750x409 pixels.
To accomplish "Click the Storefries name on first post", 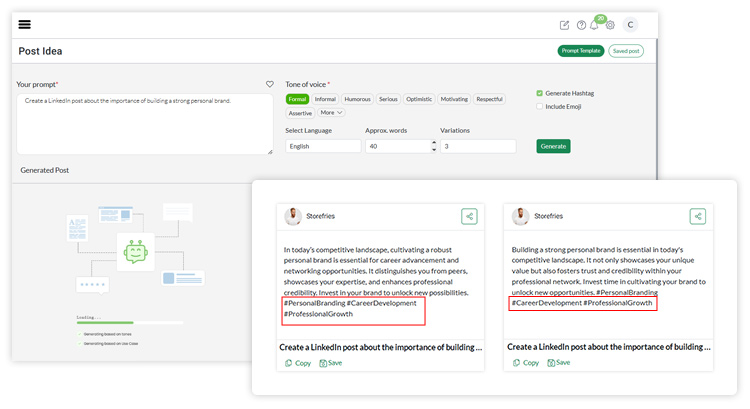I will 320,216.
